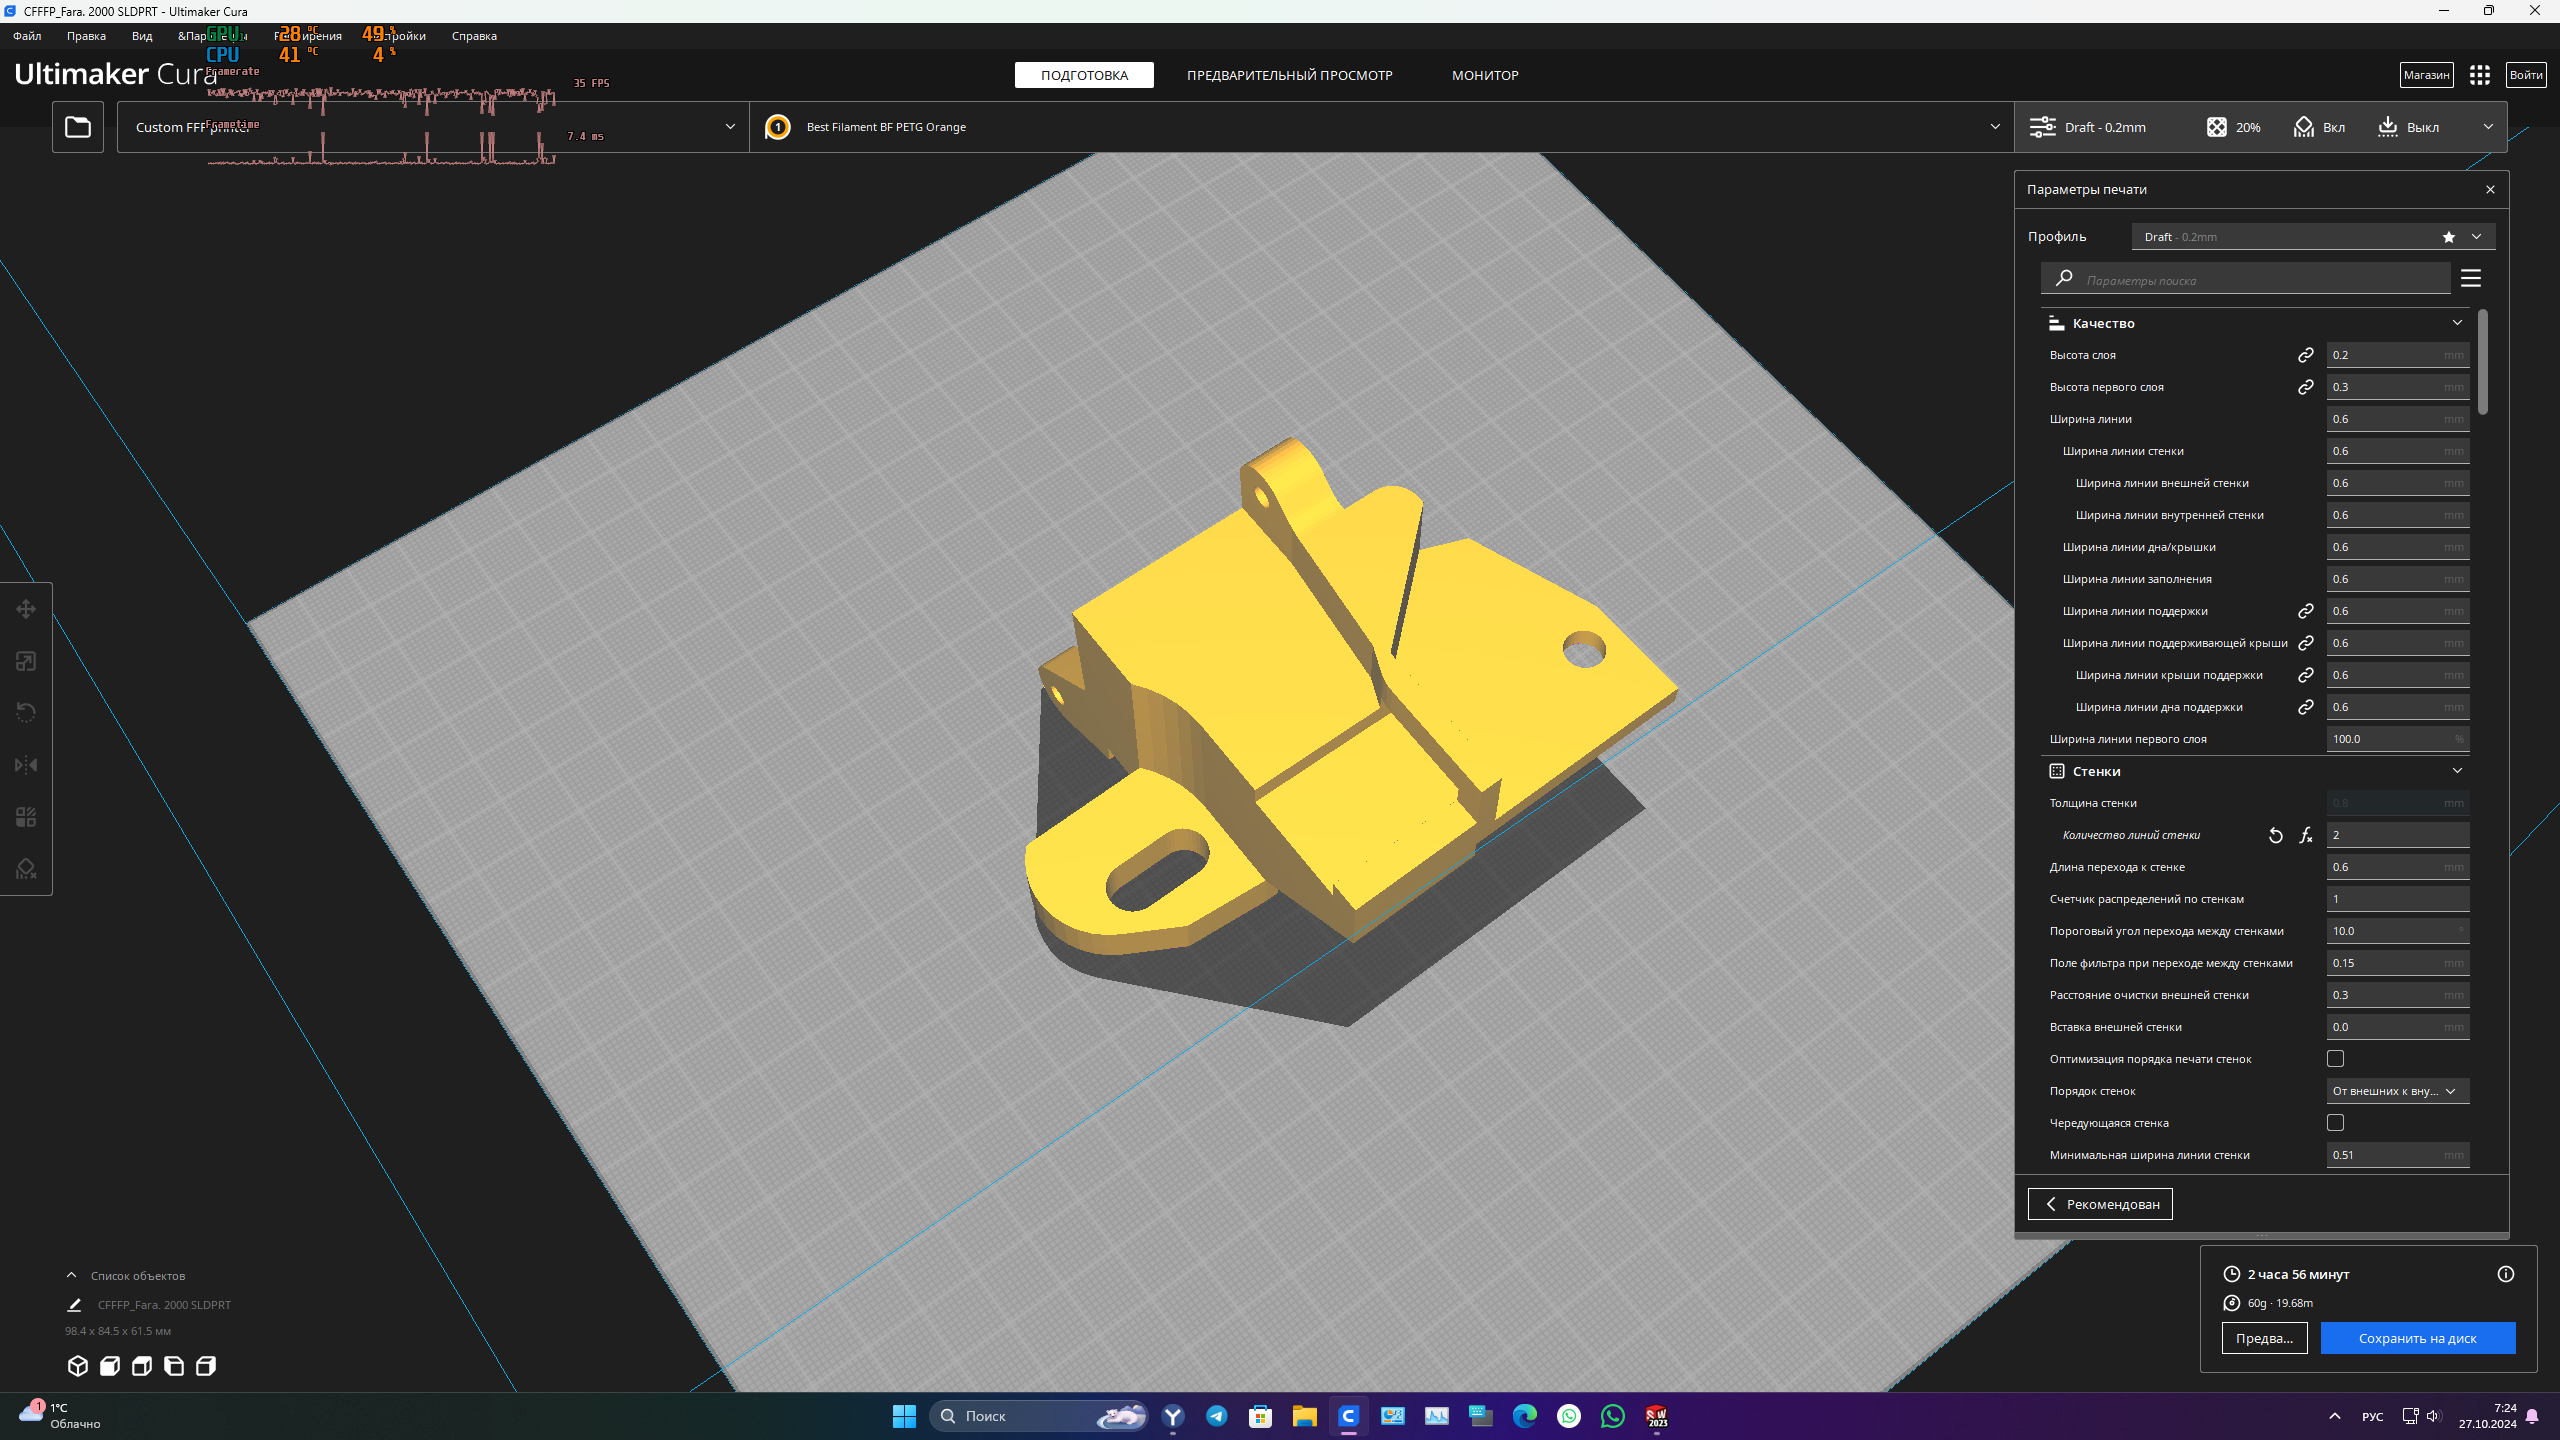This screenshot has width=2560, height=1440.
Task: Click the Save to disk button
Action: click(x=2418, y=1338)
